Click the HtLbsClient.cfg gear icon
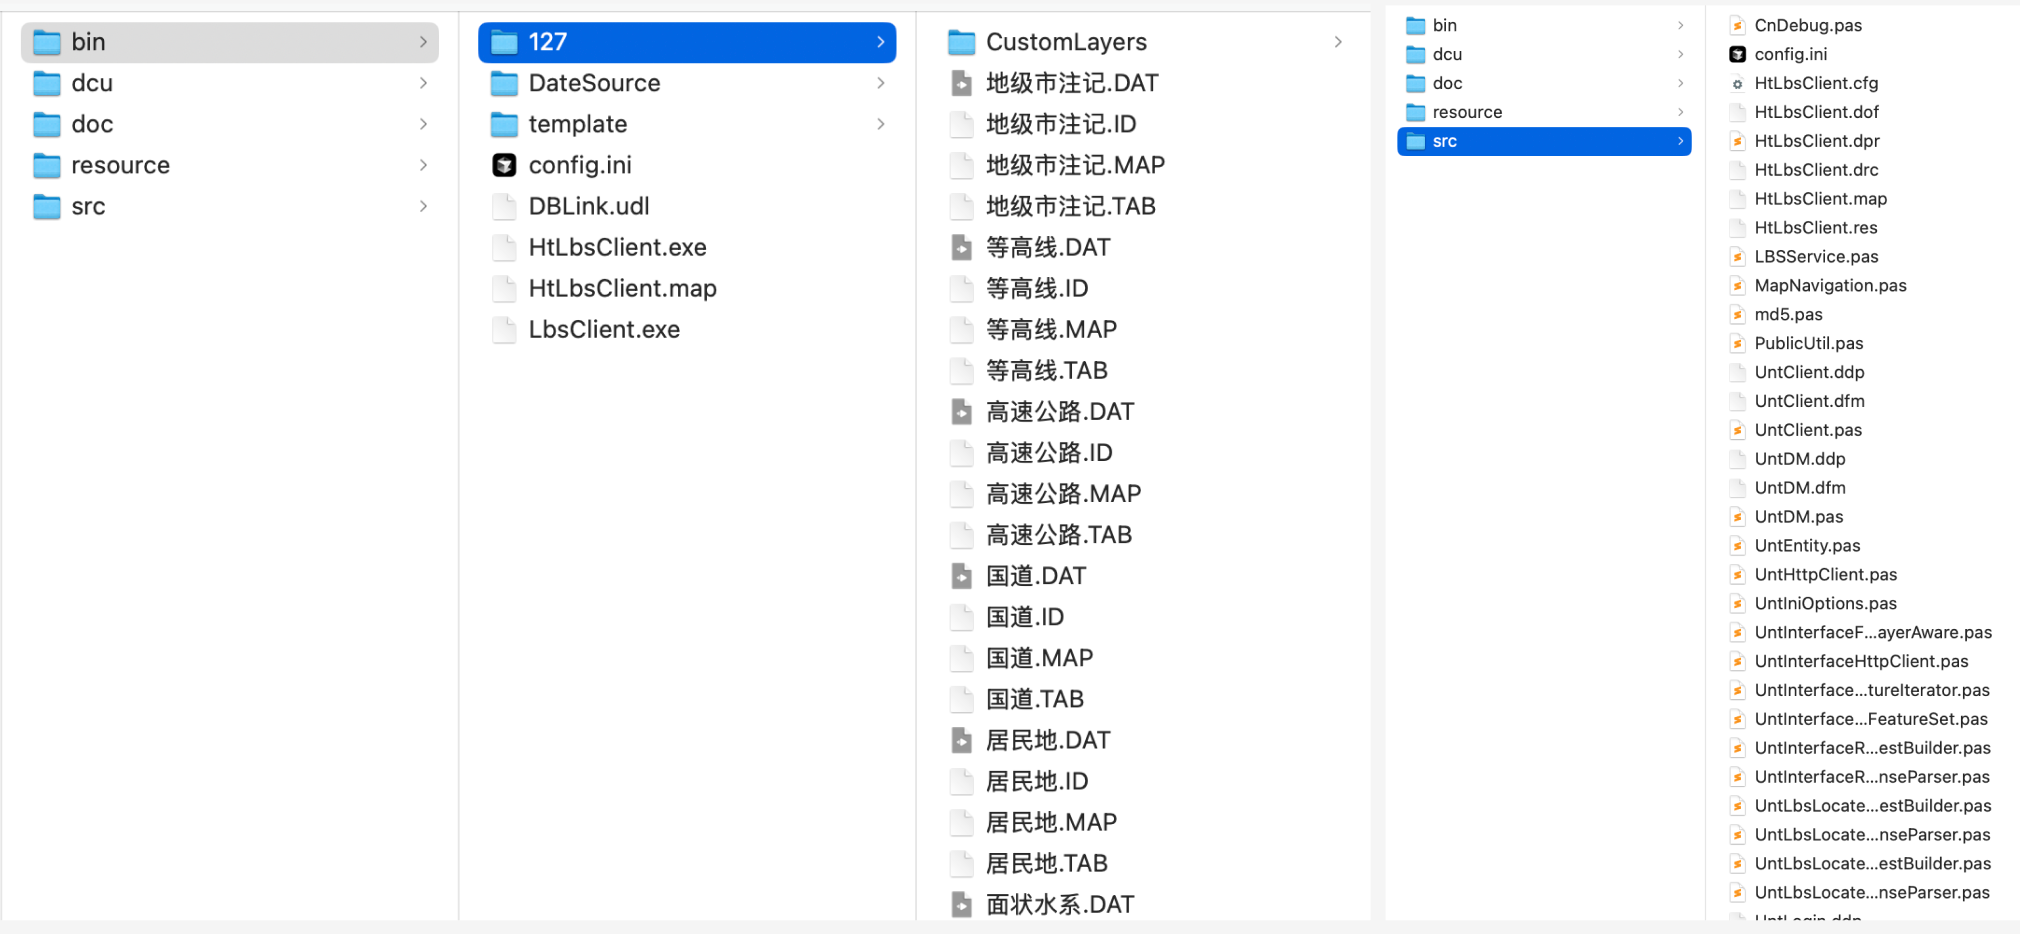Screen dimensions: 2020x934 (x=1738, y=83)
